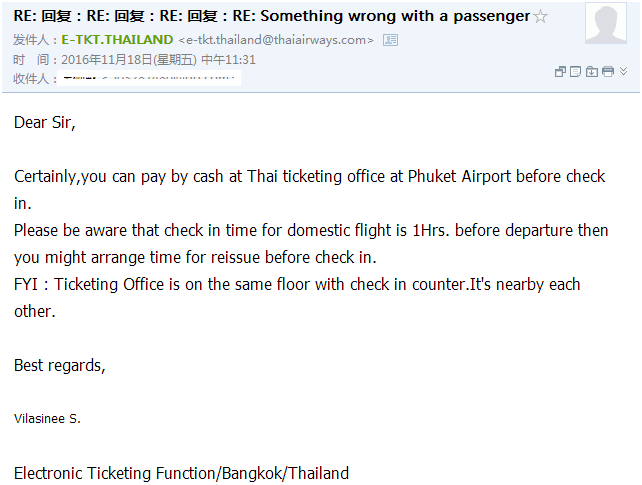Open email in new window icon
Viewport: 642px width, 485px height.
click(x=561, y=72)
